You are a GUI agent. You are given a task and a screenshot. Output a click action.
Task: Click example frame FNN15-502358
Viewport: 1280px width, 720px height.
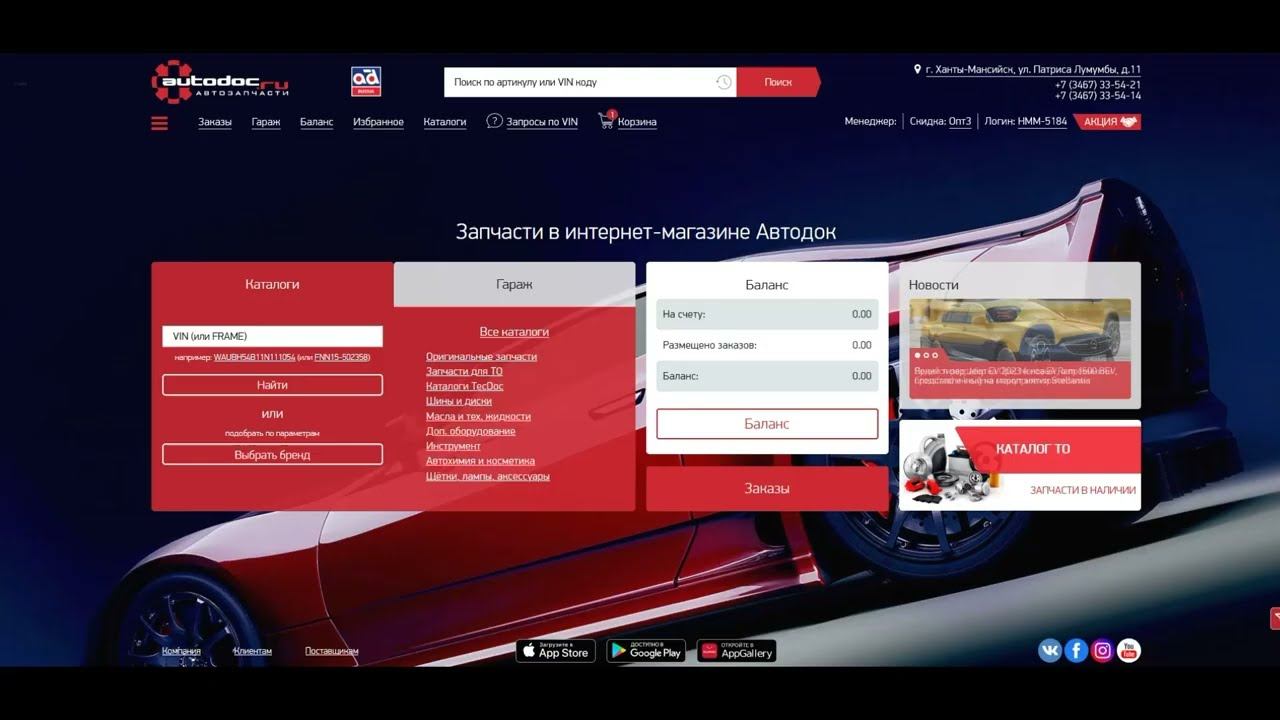pos(341,358)
